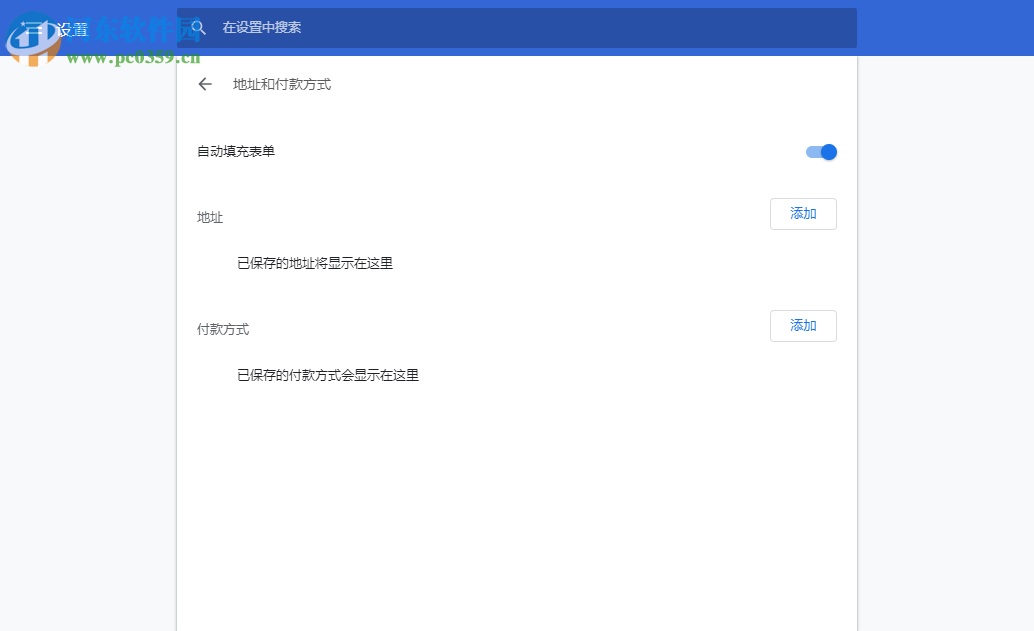This screenshot has width=1034, height=631.
Task: Click the 添加 button next to 付款方式
Action: click(x=803, y=325)
